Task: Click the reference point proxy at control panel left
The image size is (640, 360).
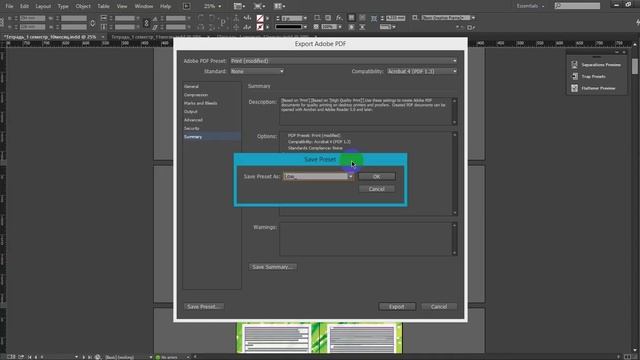Action: pos(2,22)
